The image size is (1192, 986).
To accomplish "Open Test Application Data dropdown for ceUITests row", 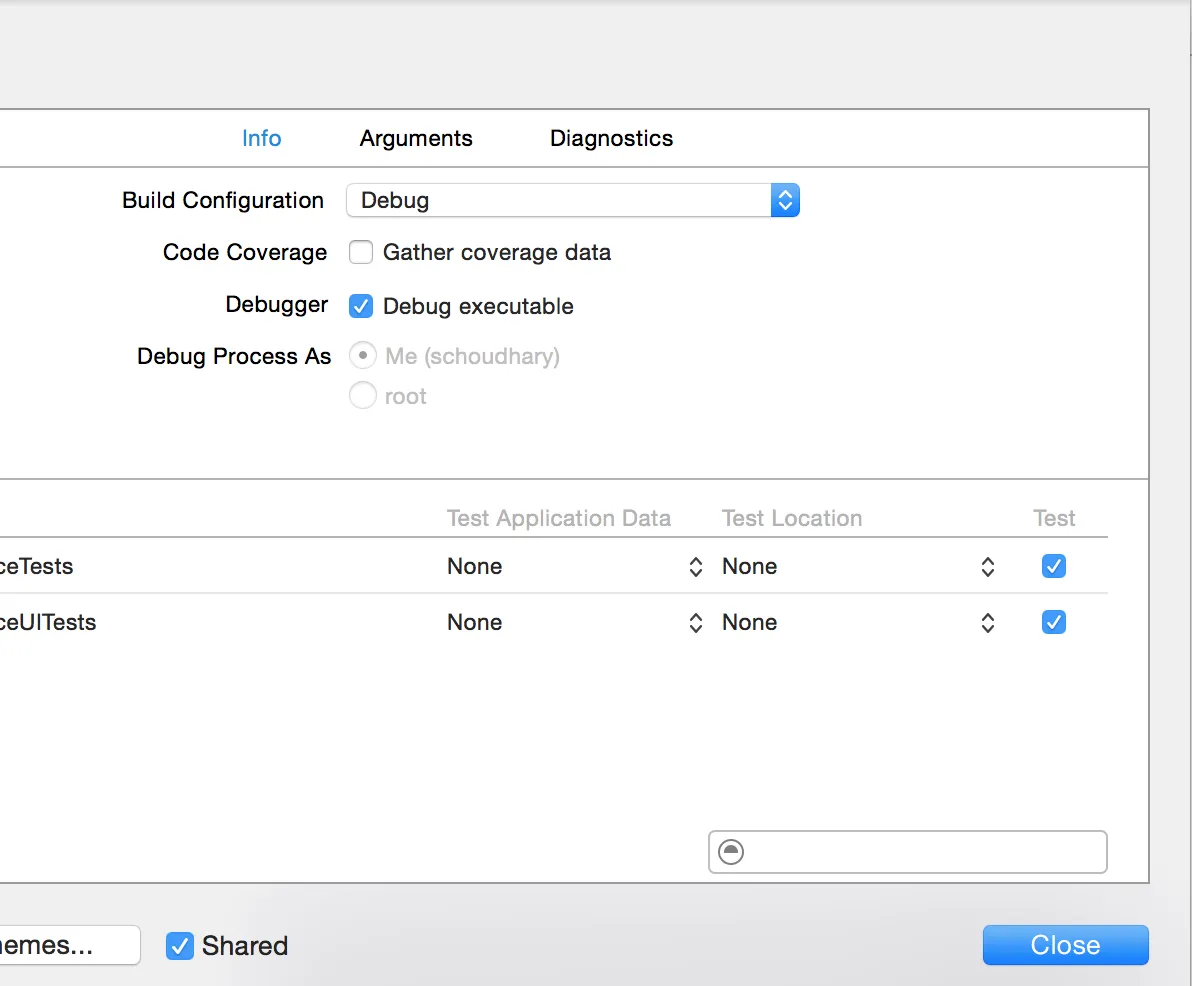I will point(575,623).
